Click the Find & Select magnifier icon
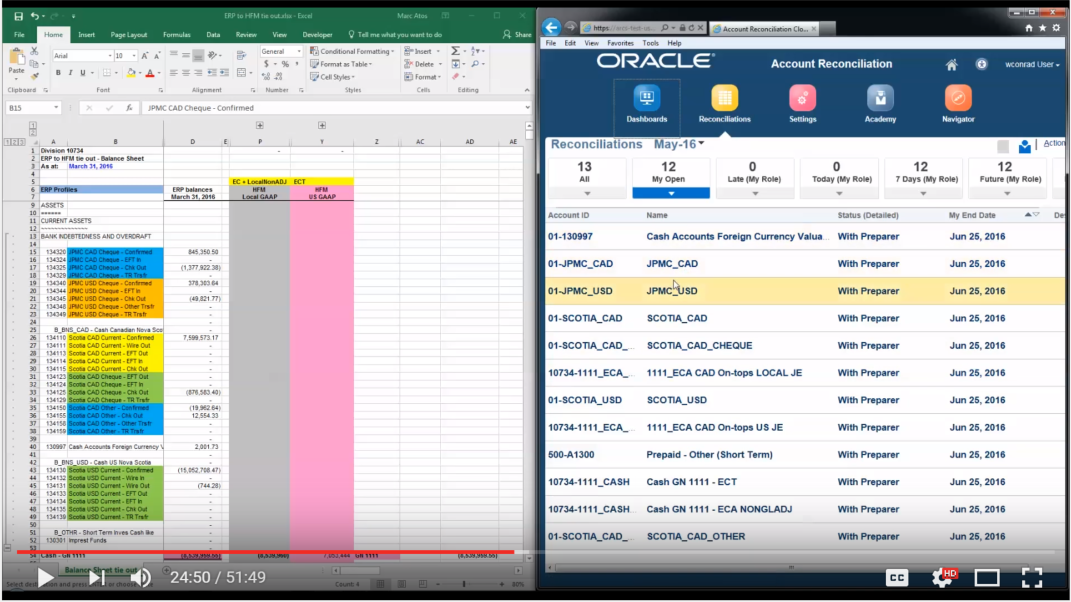Screen dimensions: 1071x602 pyautogui.click(x=475, y=64)
